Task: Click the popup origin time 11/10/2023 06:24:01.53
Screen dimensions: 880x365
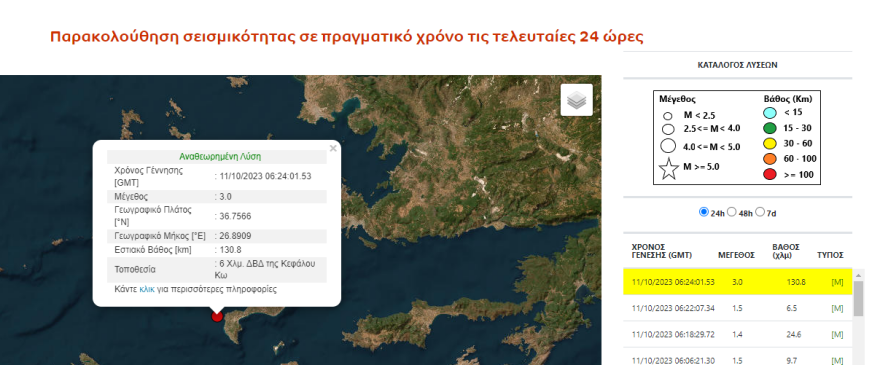Action: click(x=264, y=176)
